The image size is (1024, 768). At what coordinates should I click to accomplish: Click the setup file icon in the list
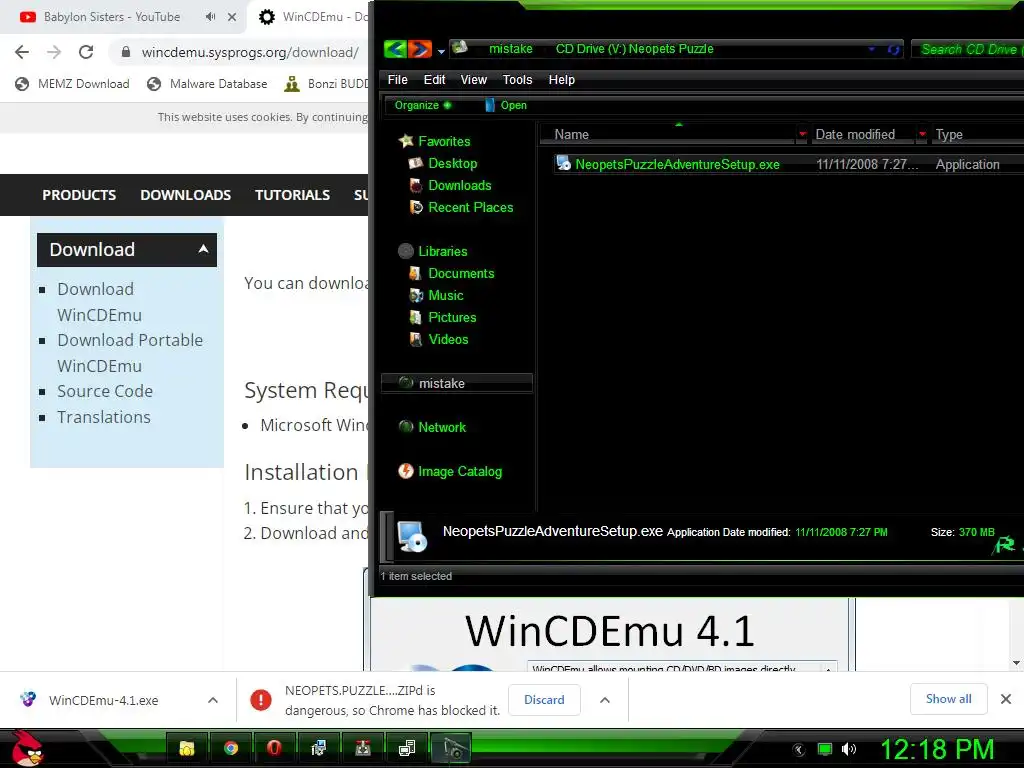[x=563, y=163]
